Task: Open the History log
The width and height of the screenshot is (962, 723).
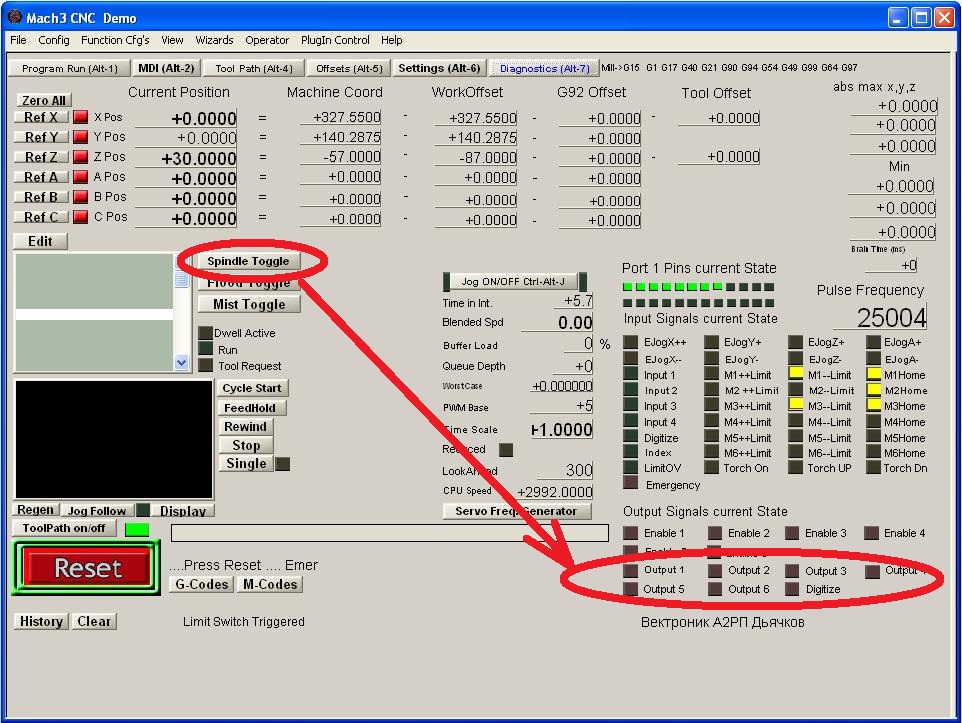Action: 41,621
